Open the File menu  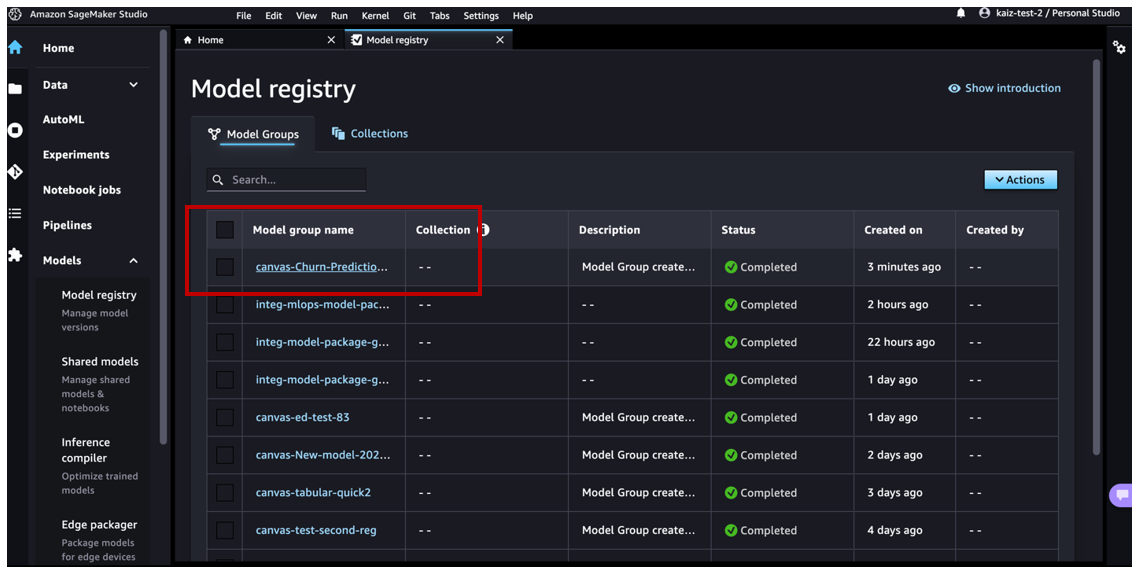[244, 15]
